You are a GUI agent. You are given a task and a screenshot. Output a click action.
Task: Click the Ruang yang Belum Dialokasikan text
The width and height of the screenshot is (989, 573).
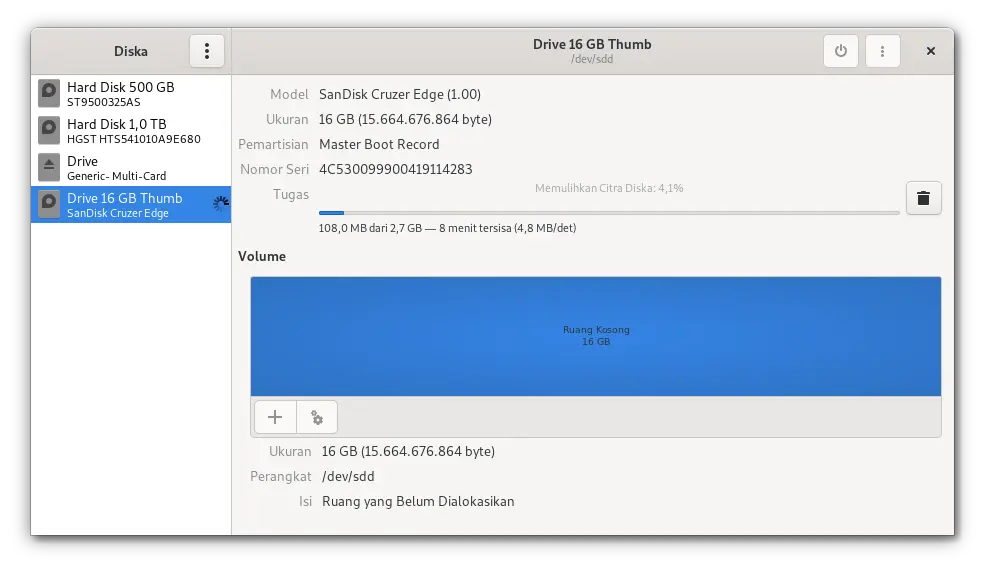418,502
